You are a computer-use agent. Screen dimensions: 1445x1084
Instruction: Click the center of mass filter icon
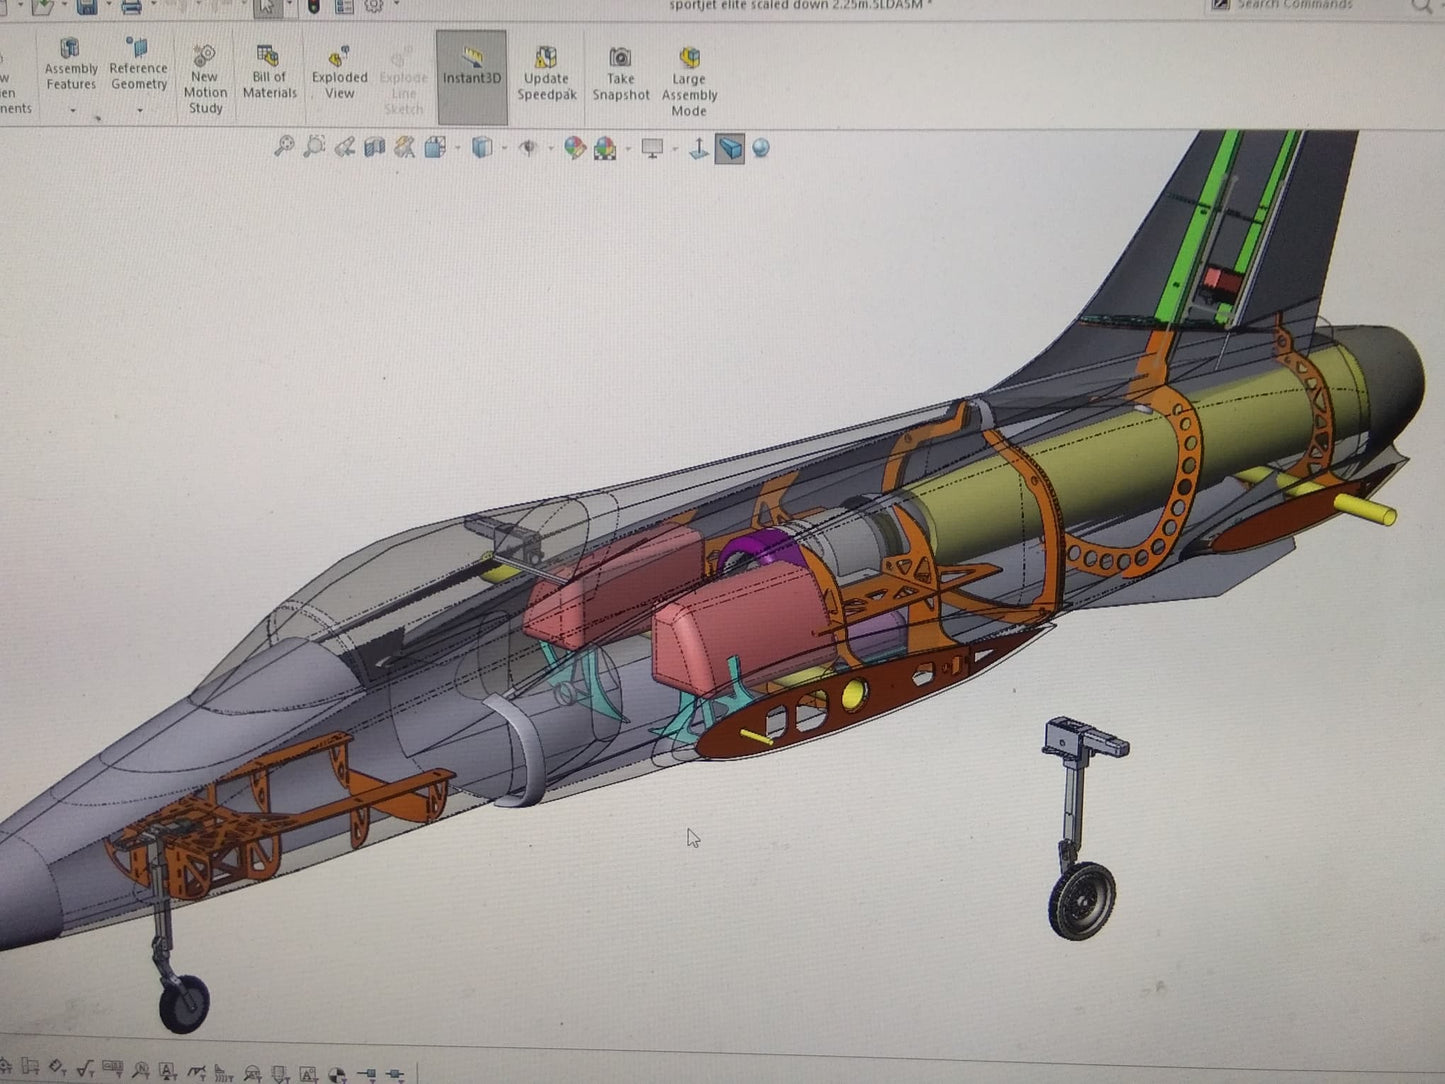point(337,1074)
